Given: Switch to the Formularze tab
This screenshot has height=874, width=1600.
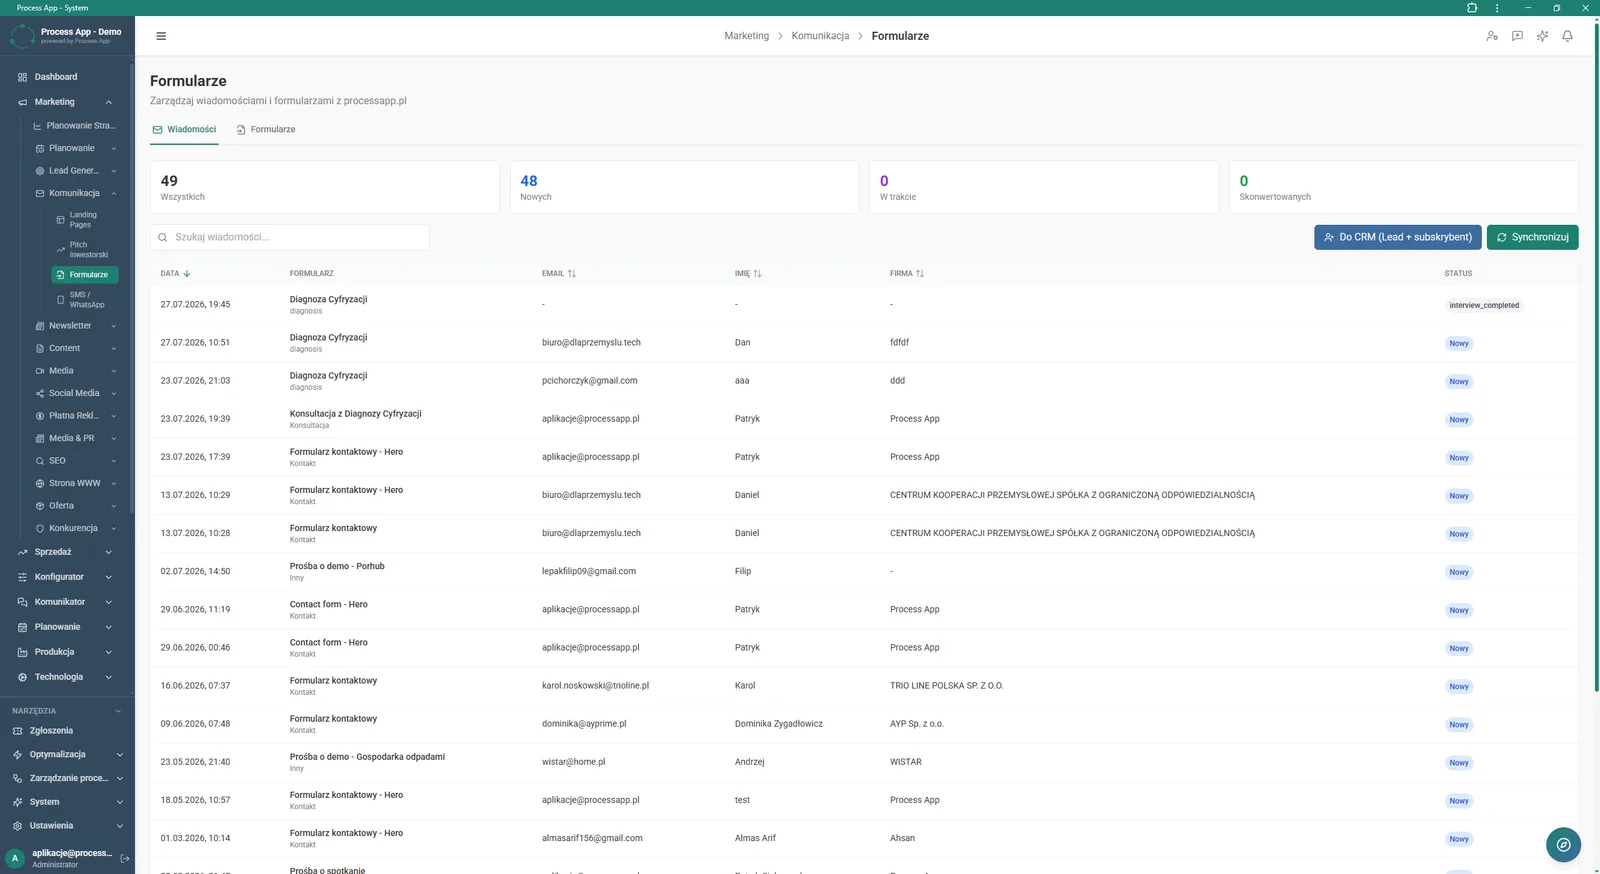Looking at the screenshot, I should coord(266,130).
